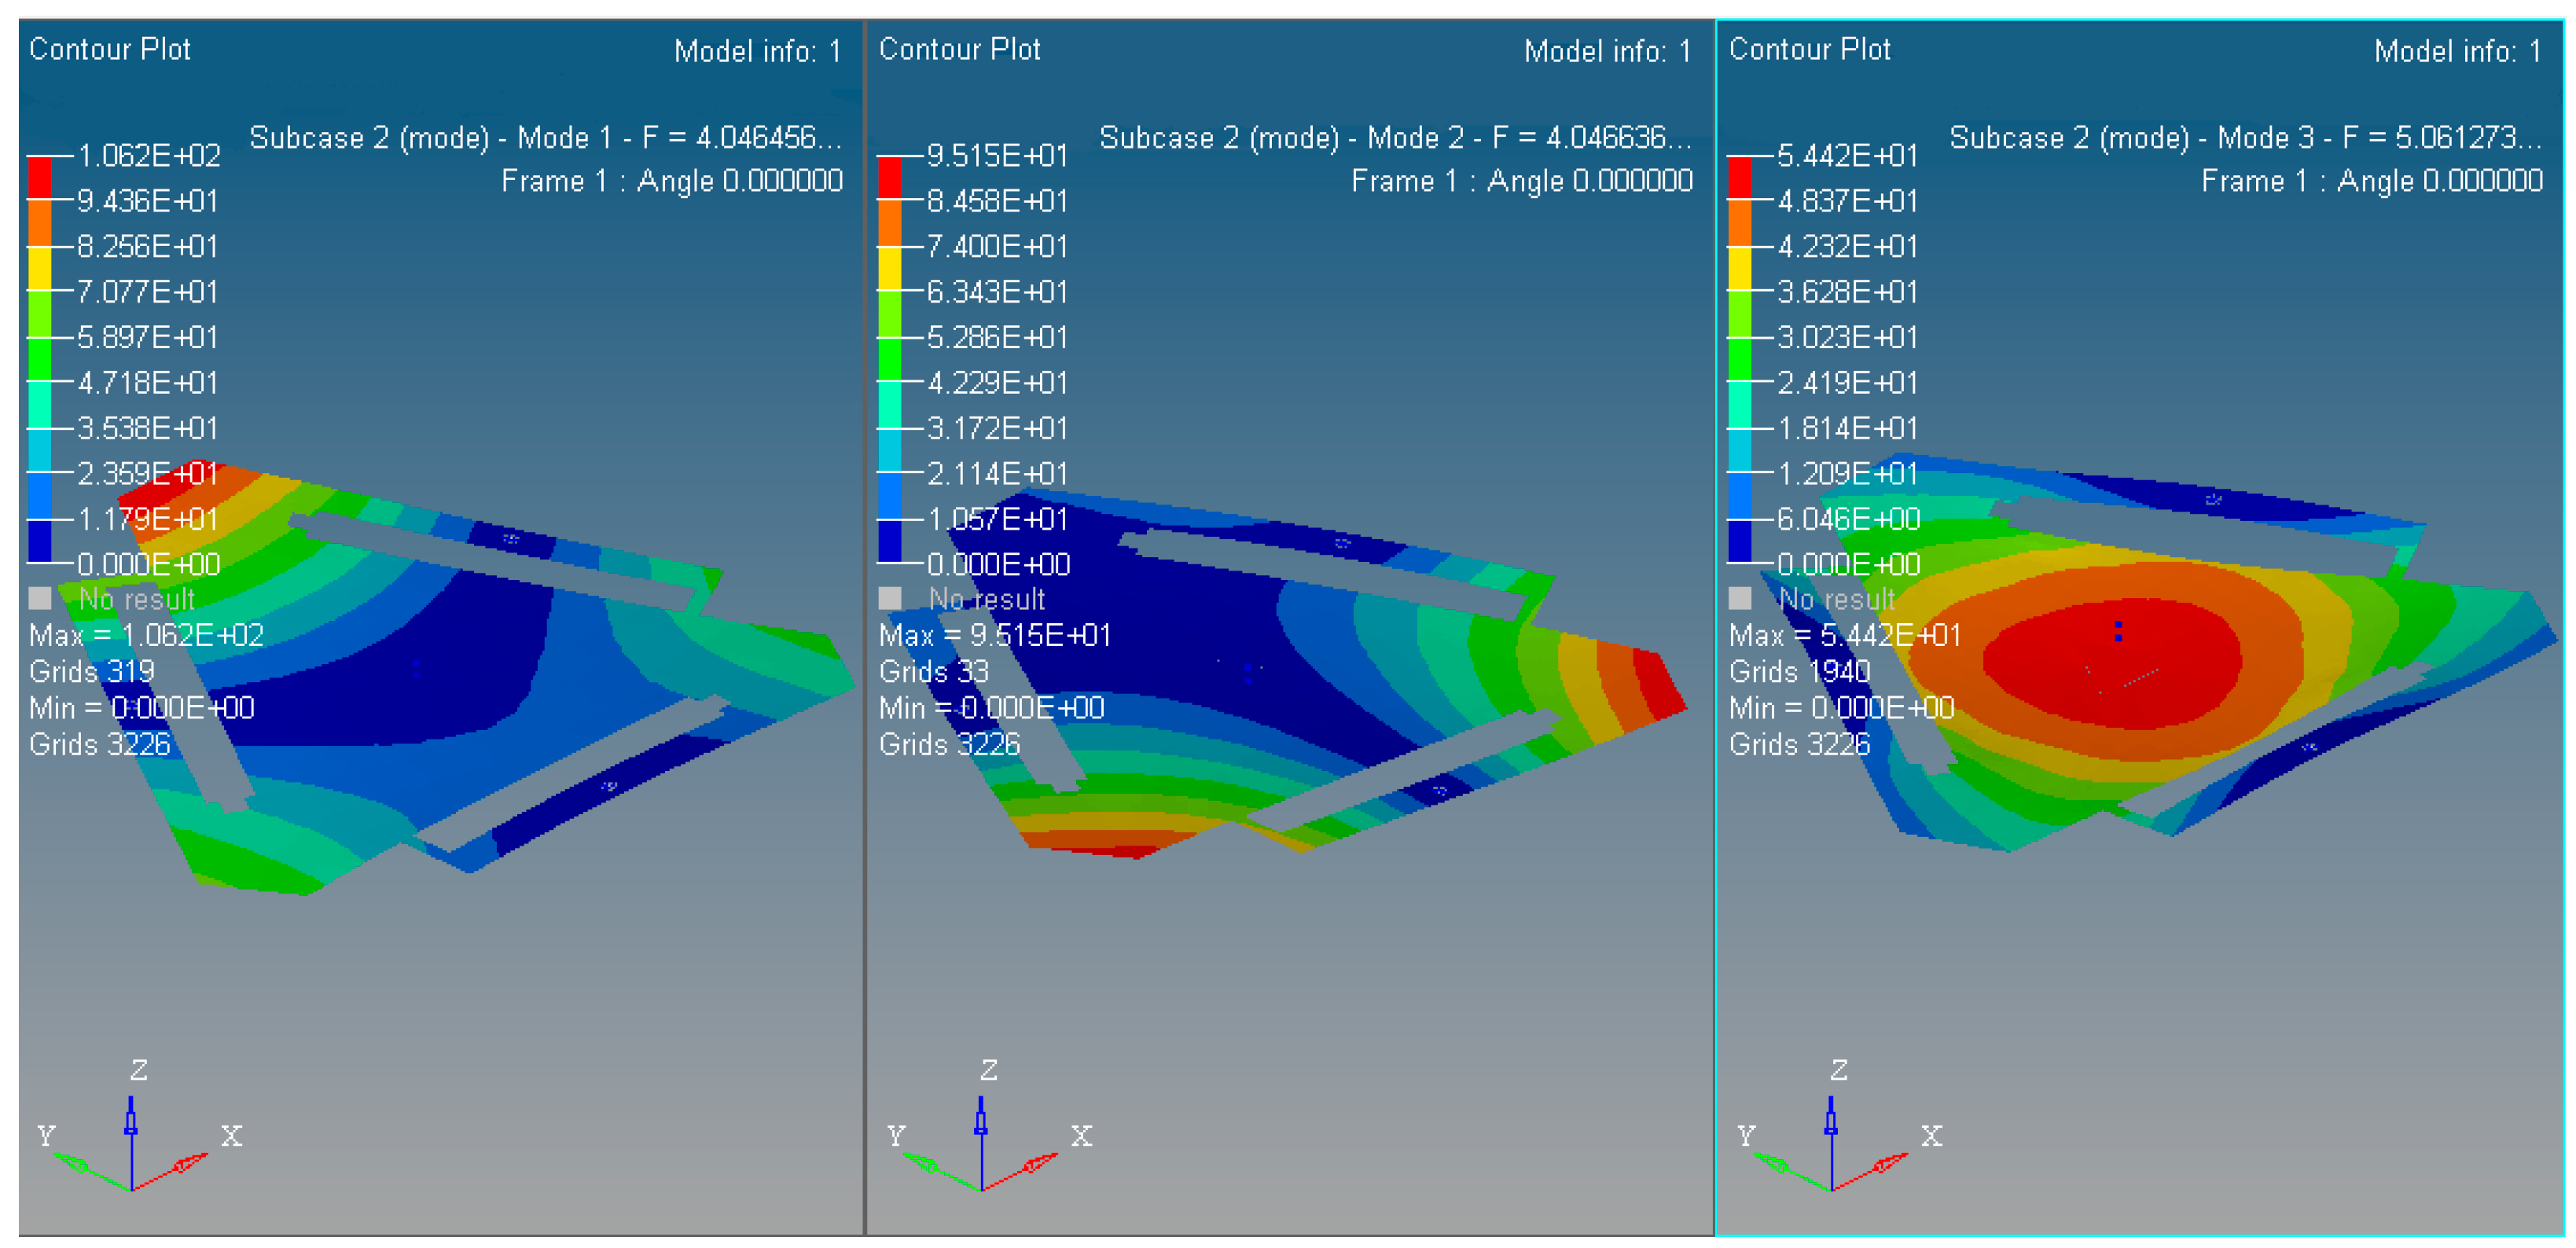This screenshot has height=1248, width=2576.
Task: Click the No result gray box in Mode 2 legend
Action: [890, 598]
